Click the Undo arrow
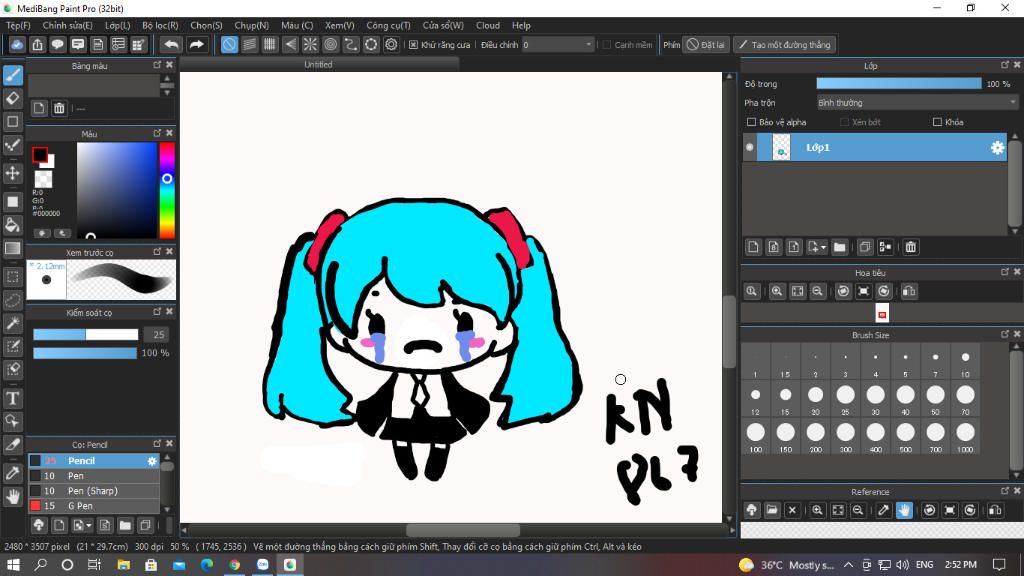The height and width of the screenshot is (576, 1024). pos(171,44)
